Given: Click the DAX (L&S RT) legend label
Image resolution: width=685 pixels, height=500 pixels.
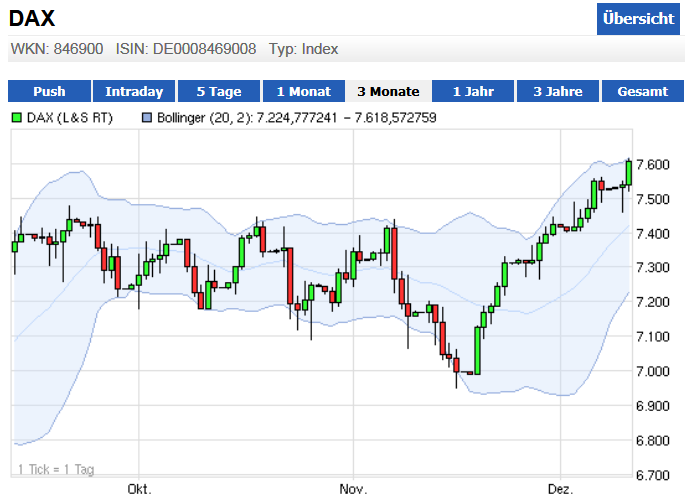Looking at the screenshot, I should [x=70, y=117].
